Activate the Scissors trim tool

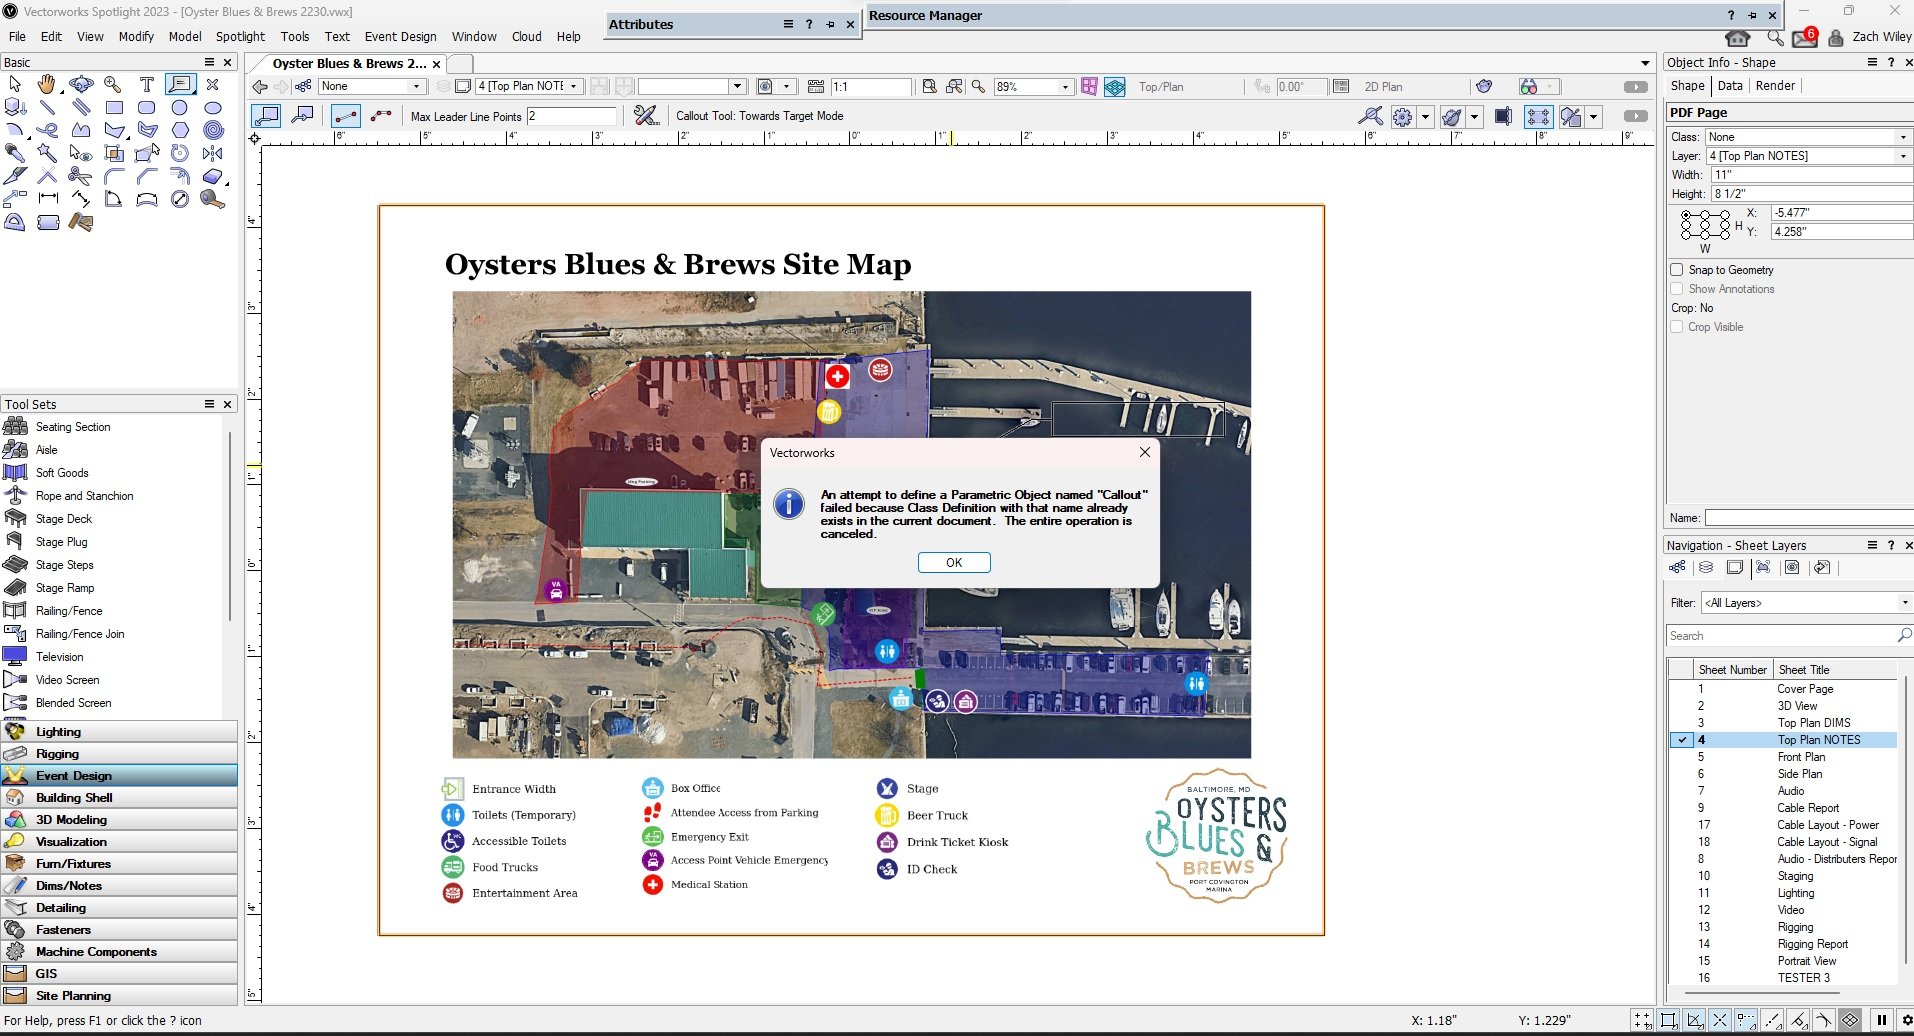click(x=80, y=176)
